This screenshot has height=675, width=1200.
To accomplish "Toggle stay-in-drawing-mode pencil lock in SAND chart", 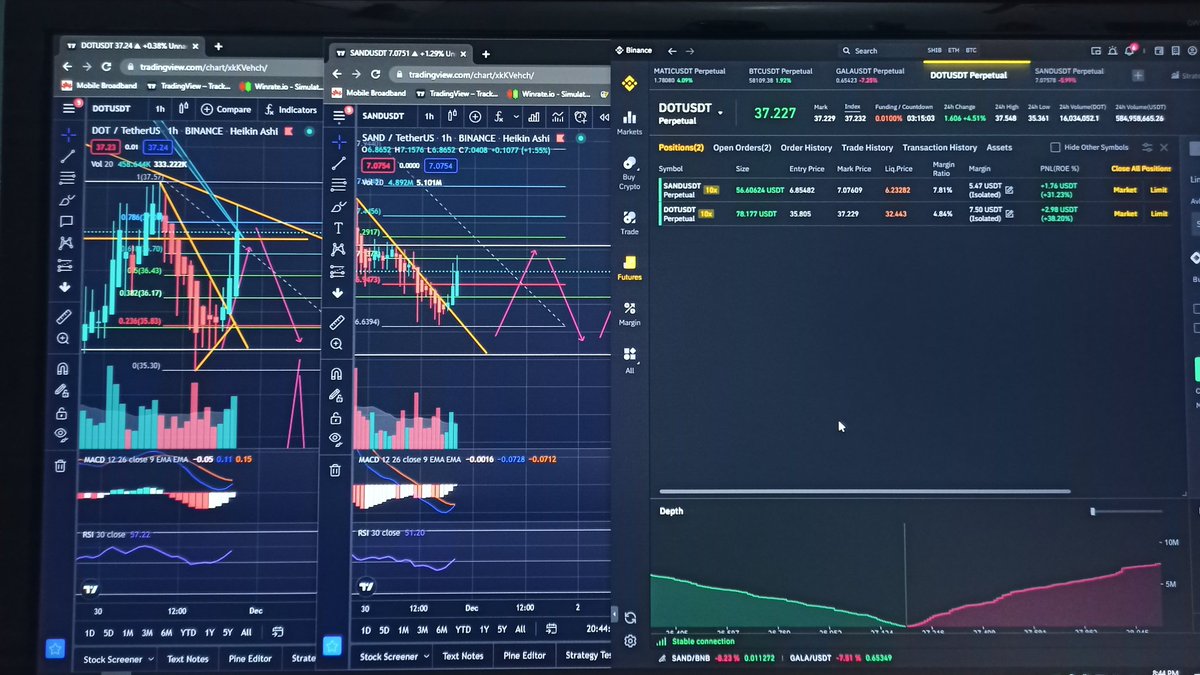I will [x=337, y=396].
